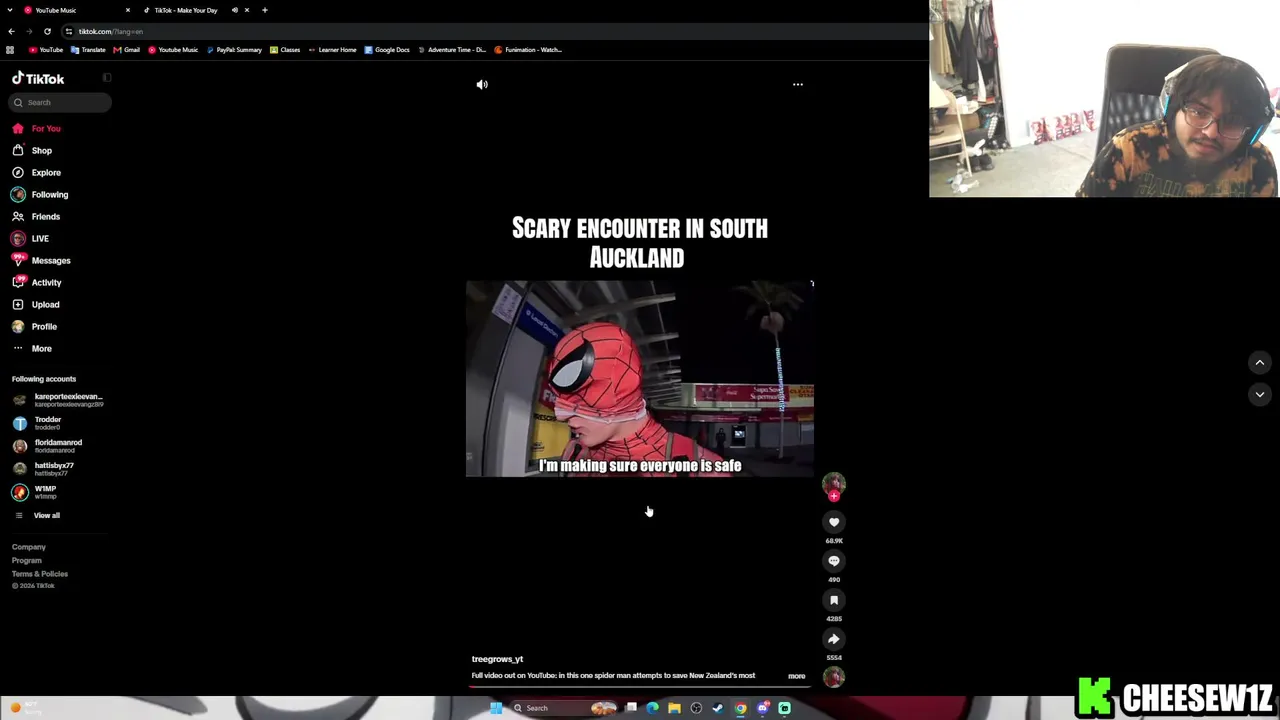Go to the previous video
The width and height of the screenshot is (1280, 720).
pos(1260,362)
